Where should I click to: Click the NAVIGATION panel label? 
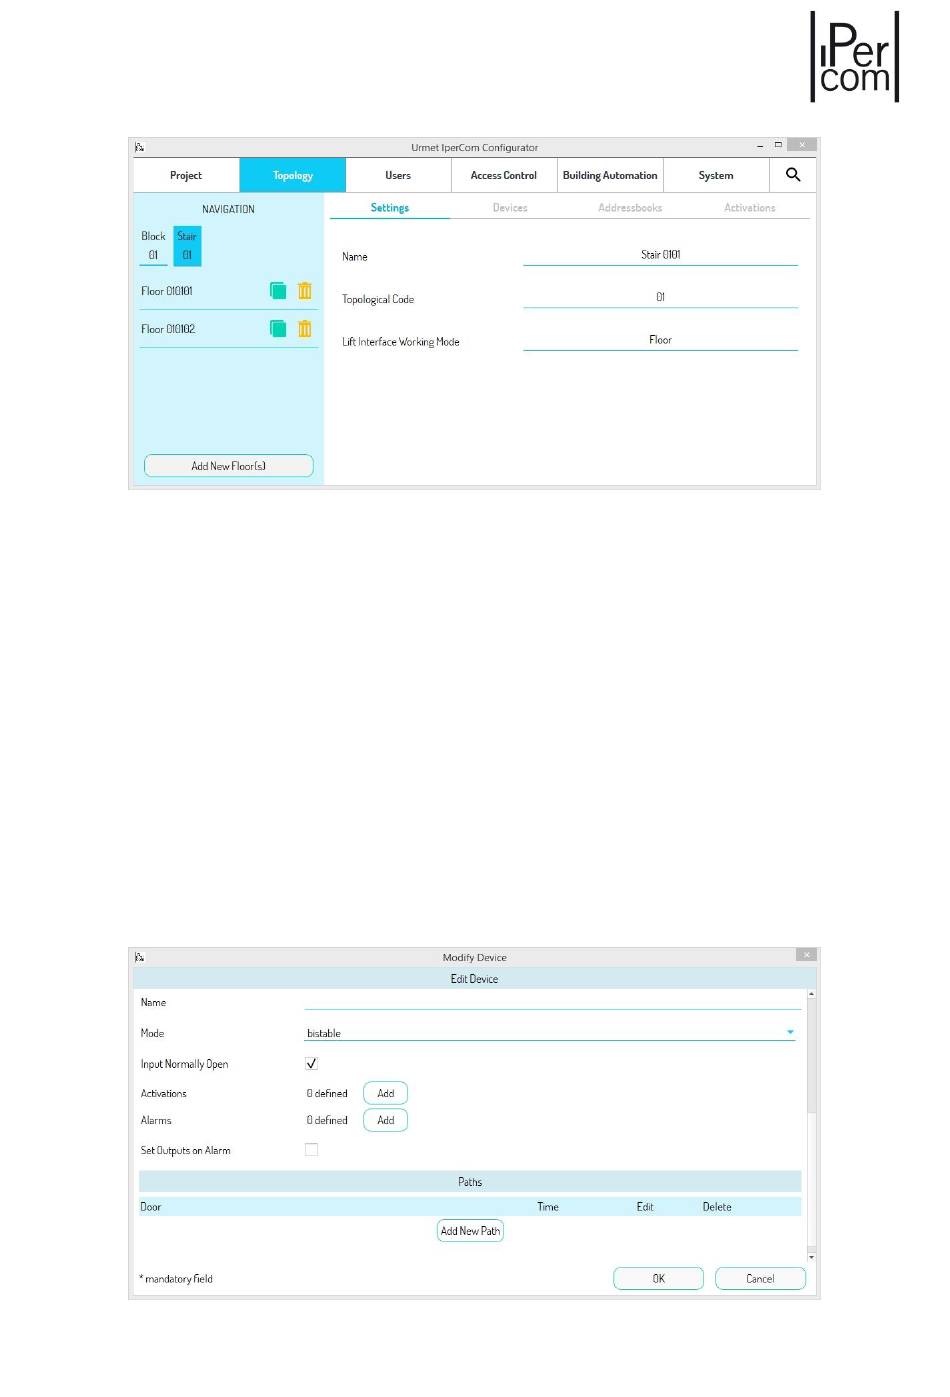tap(228, 209)
